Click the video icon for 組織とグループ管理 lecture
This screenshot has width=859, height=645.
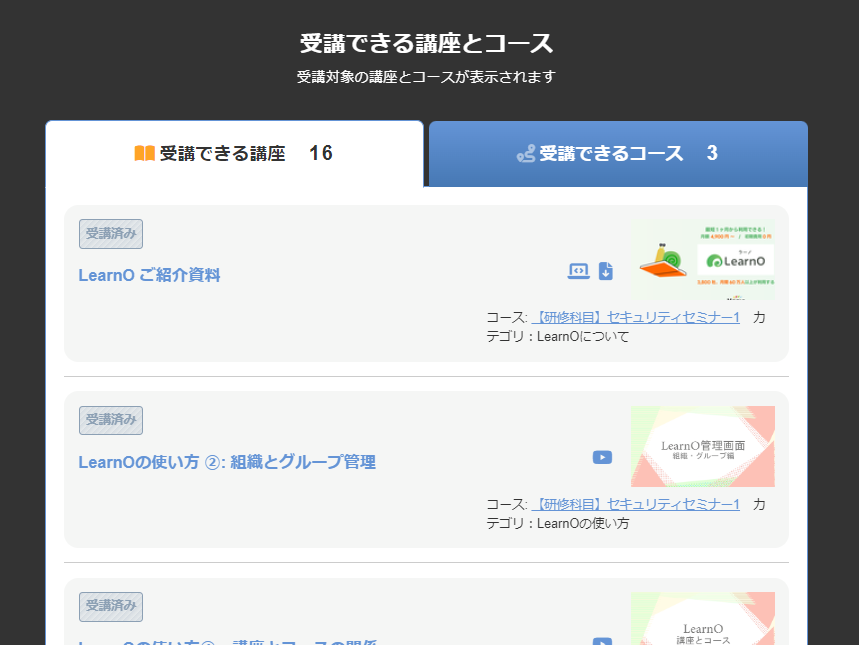[x=602, y=457]
